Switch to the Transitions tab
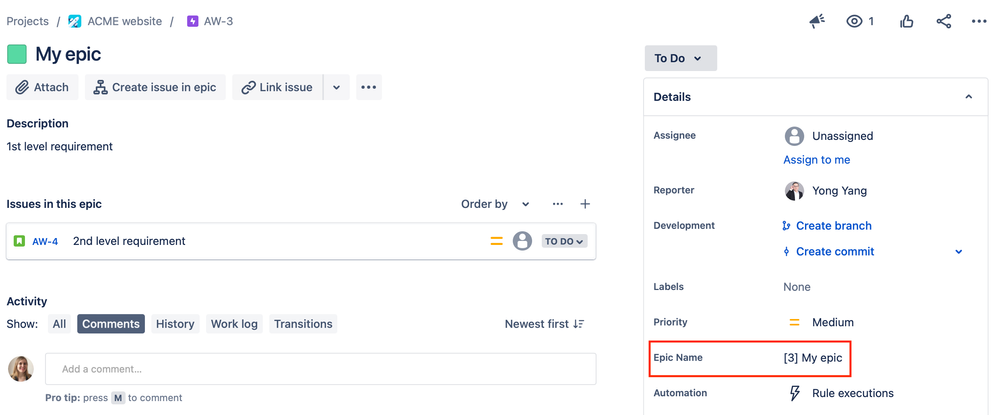 (303, 324)
